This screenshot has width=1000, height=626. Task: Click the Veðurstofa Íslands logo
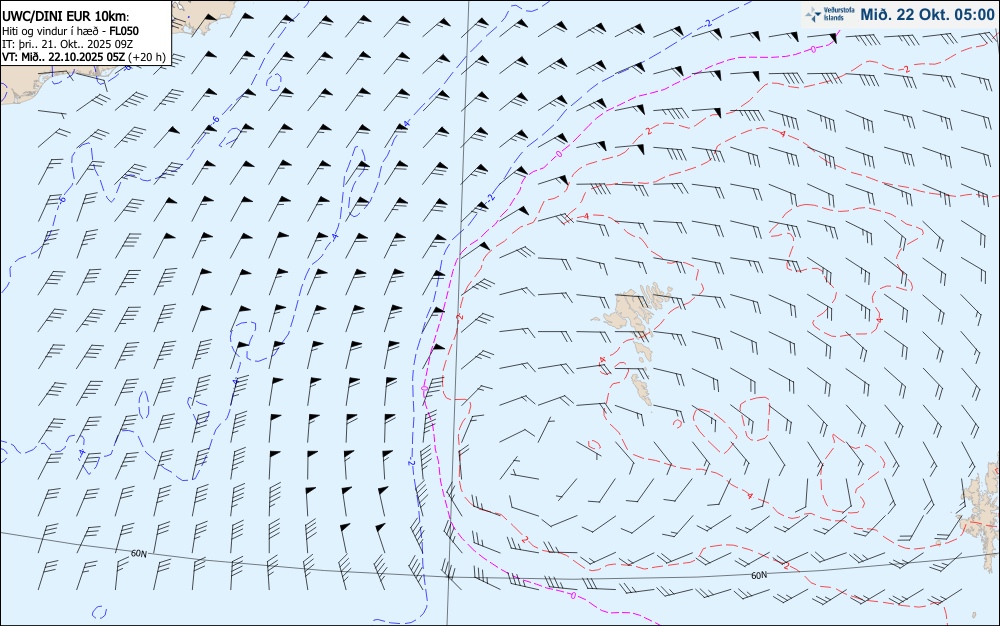(x=828, y=15)
